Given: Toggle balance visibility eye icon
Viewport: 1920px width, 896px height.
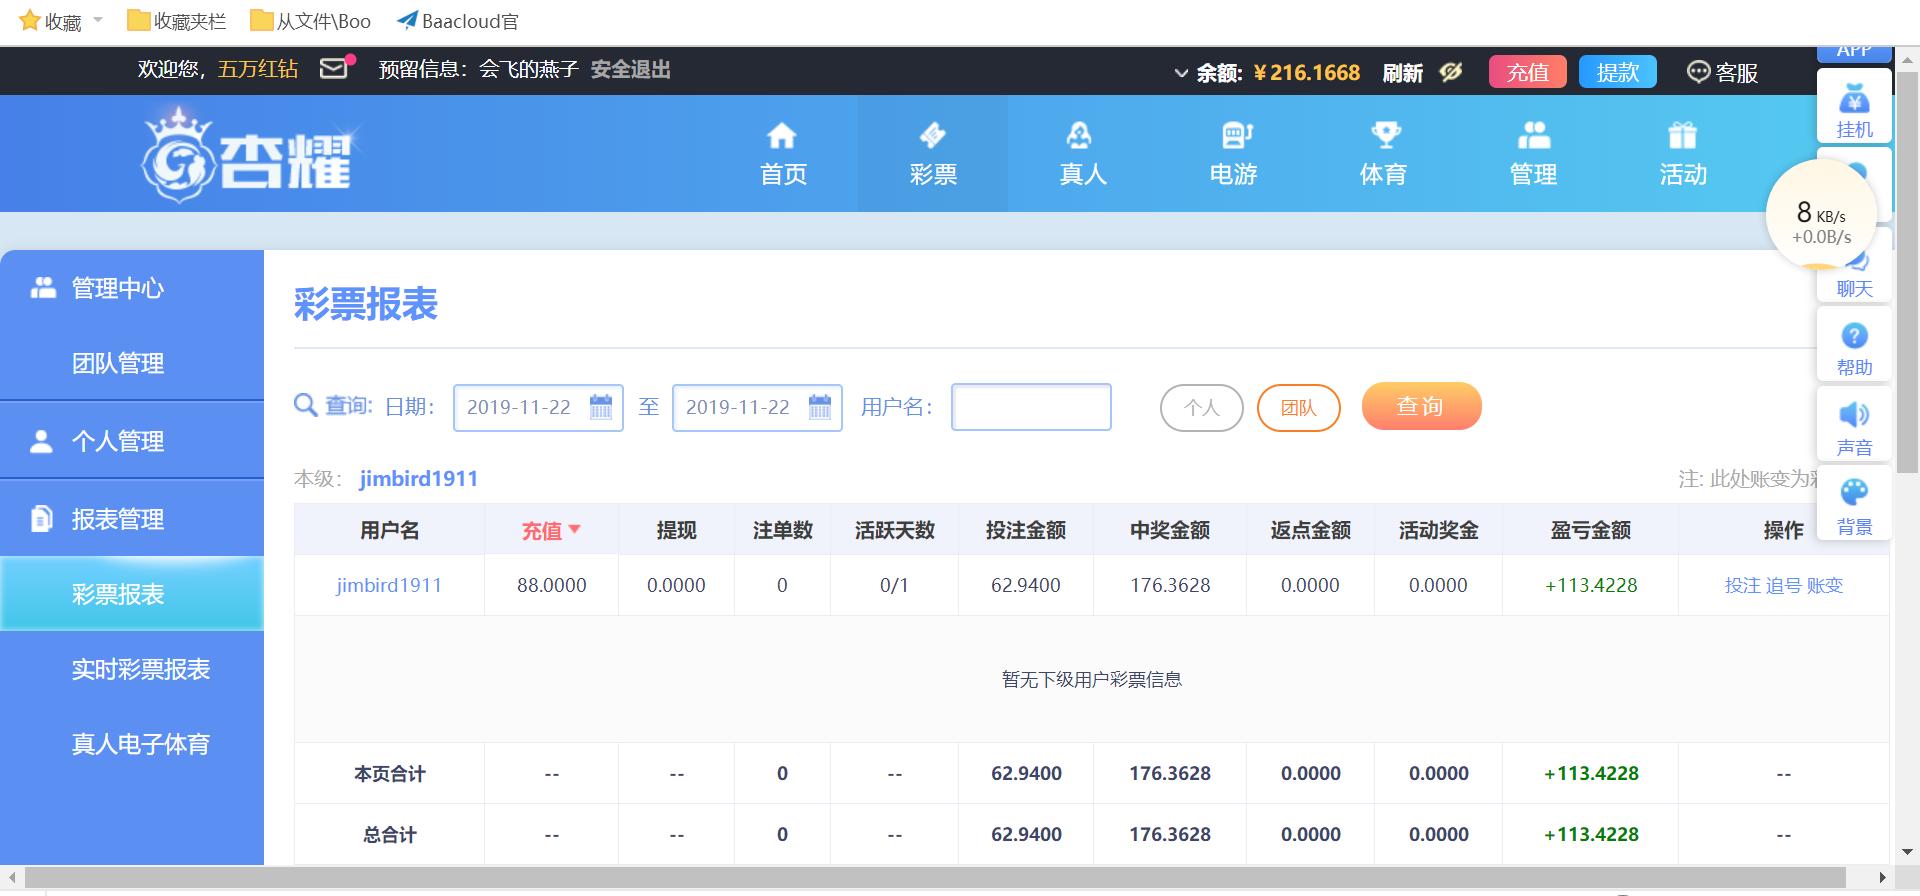Looking at the screenshot, I should coord(1450,72).
